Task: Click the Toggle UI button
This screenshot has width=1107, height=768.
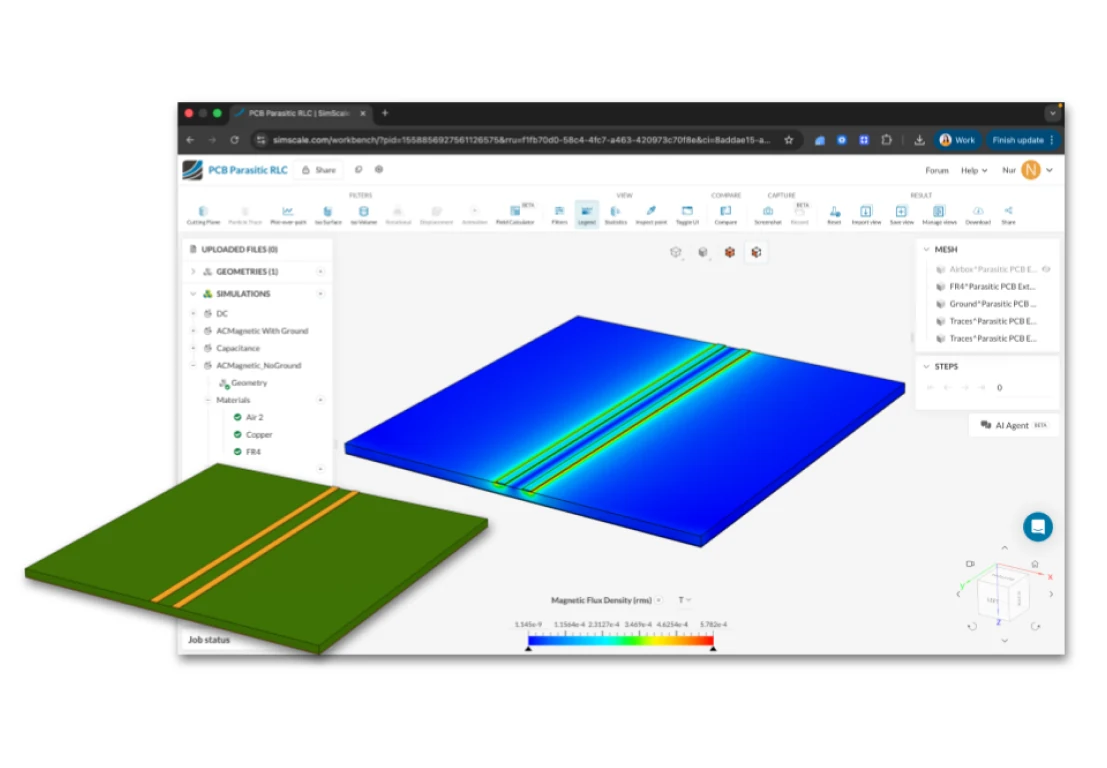Action: pos(687,215)
